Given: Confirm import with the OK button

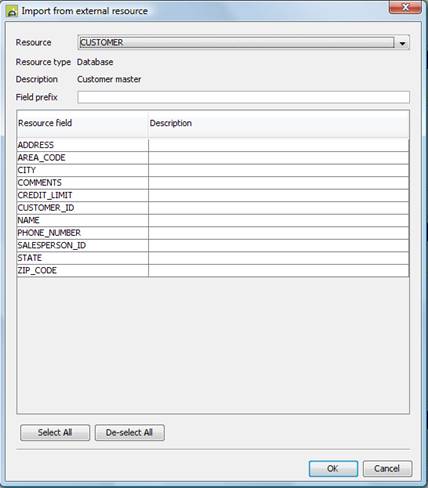Looking at the screenshot, I should pyautogui.click(x=333, y=469).
